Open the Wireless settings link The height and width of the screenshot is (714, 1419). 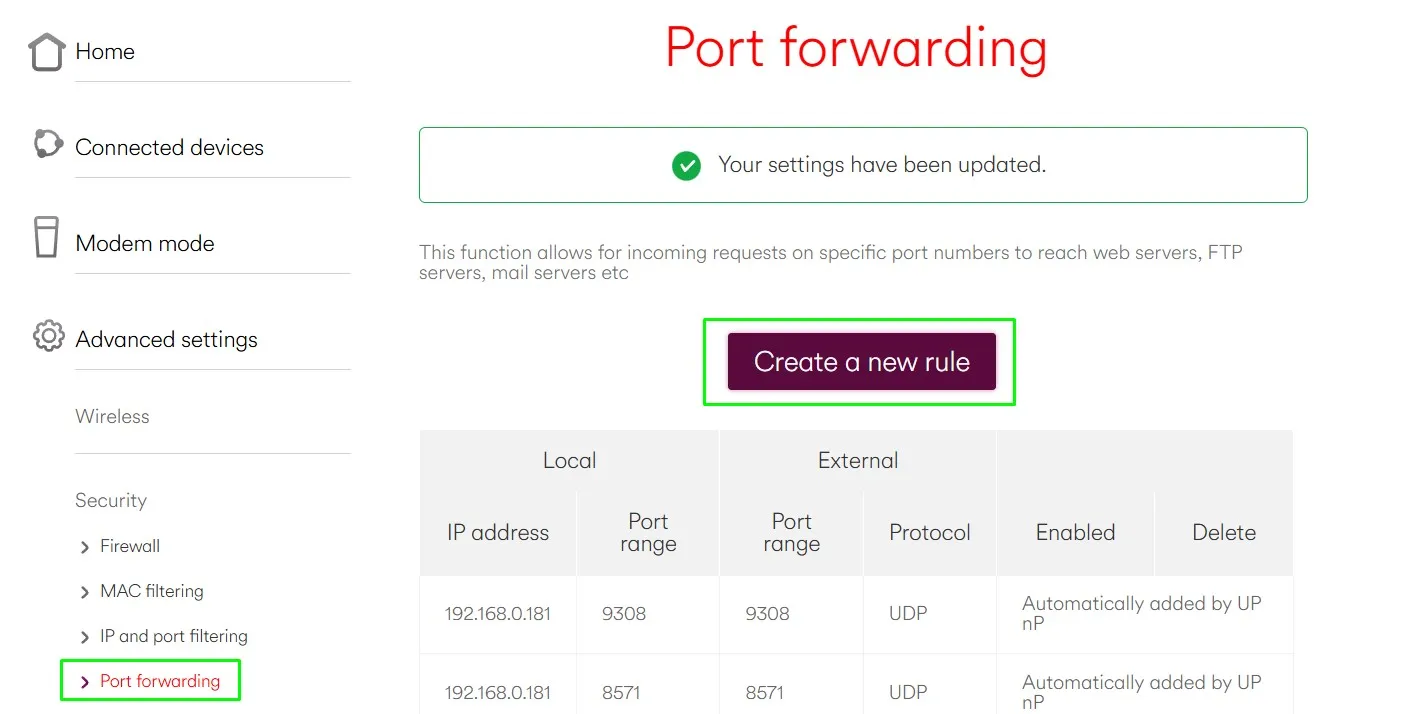tap(112, 416)
